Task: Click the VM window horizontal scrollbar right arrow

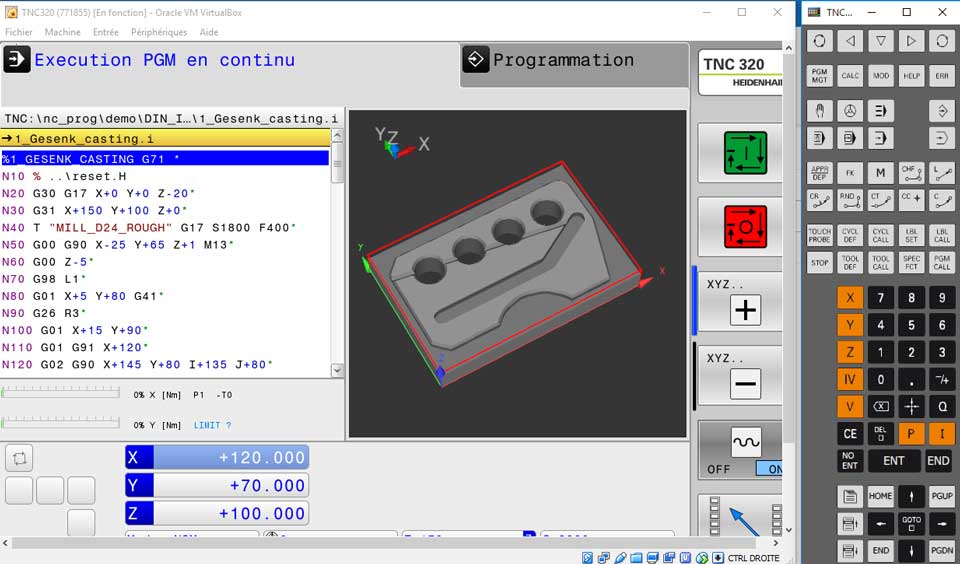Action: coord(776,543)
